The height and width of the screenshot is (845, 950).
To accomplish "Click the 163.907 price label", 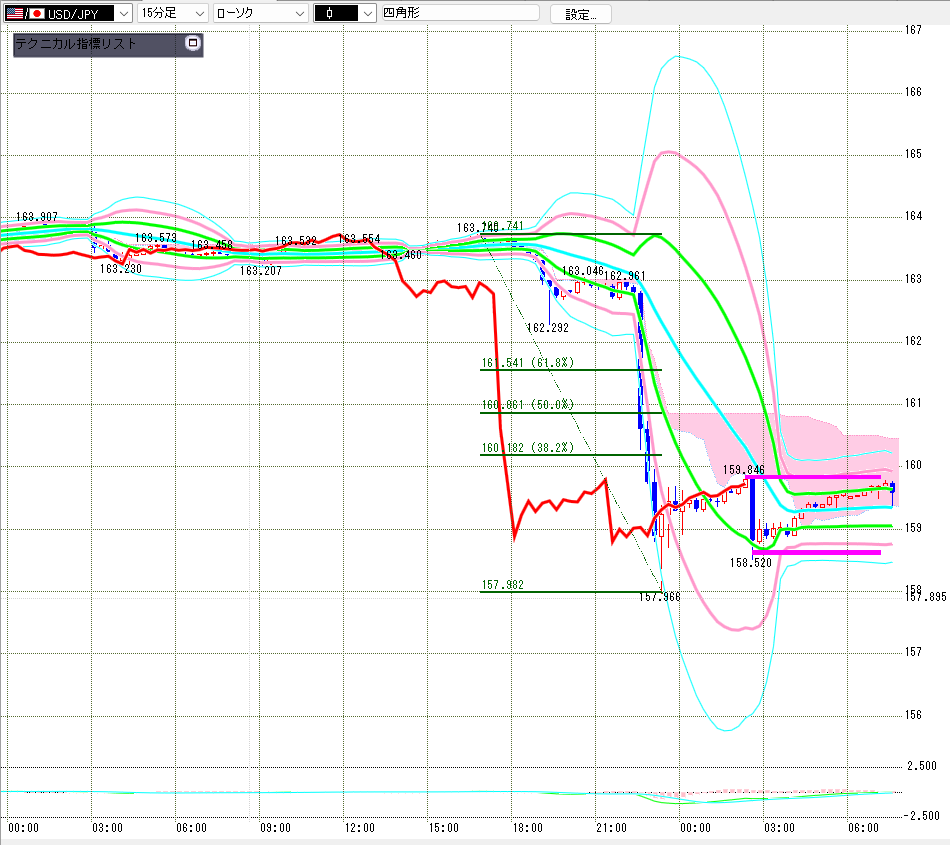I will click(x=37, y=216).
